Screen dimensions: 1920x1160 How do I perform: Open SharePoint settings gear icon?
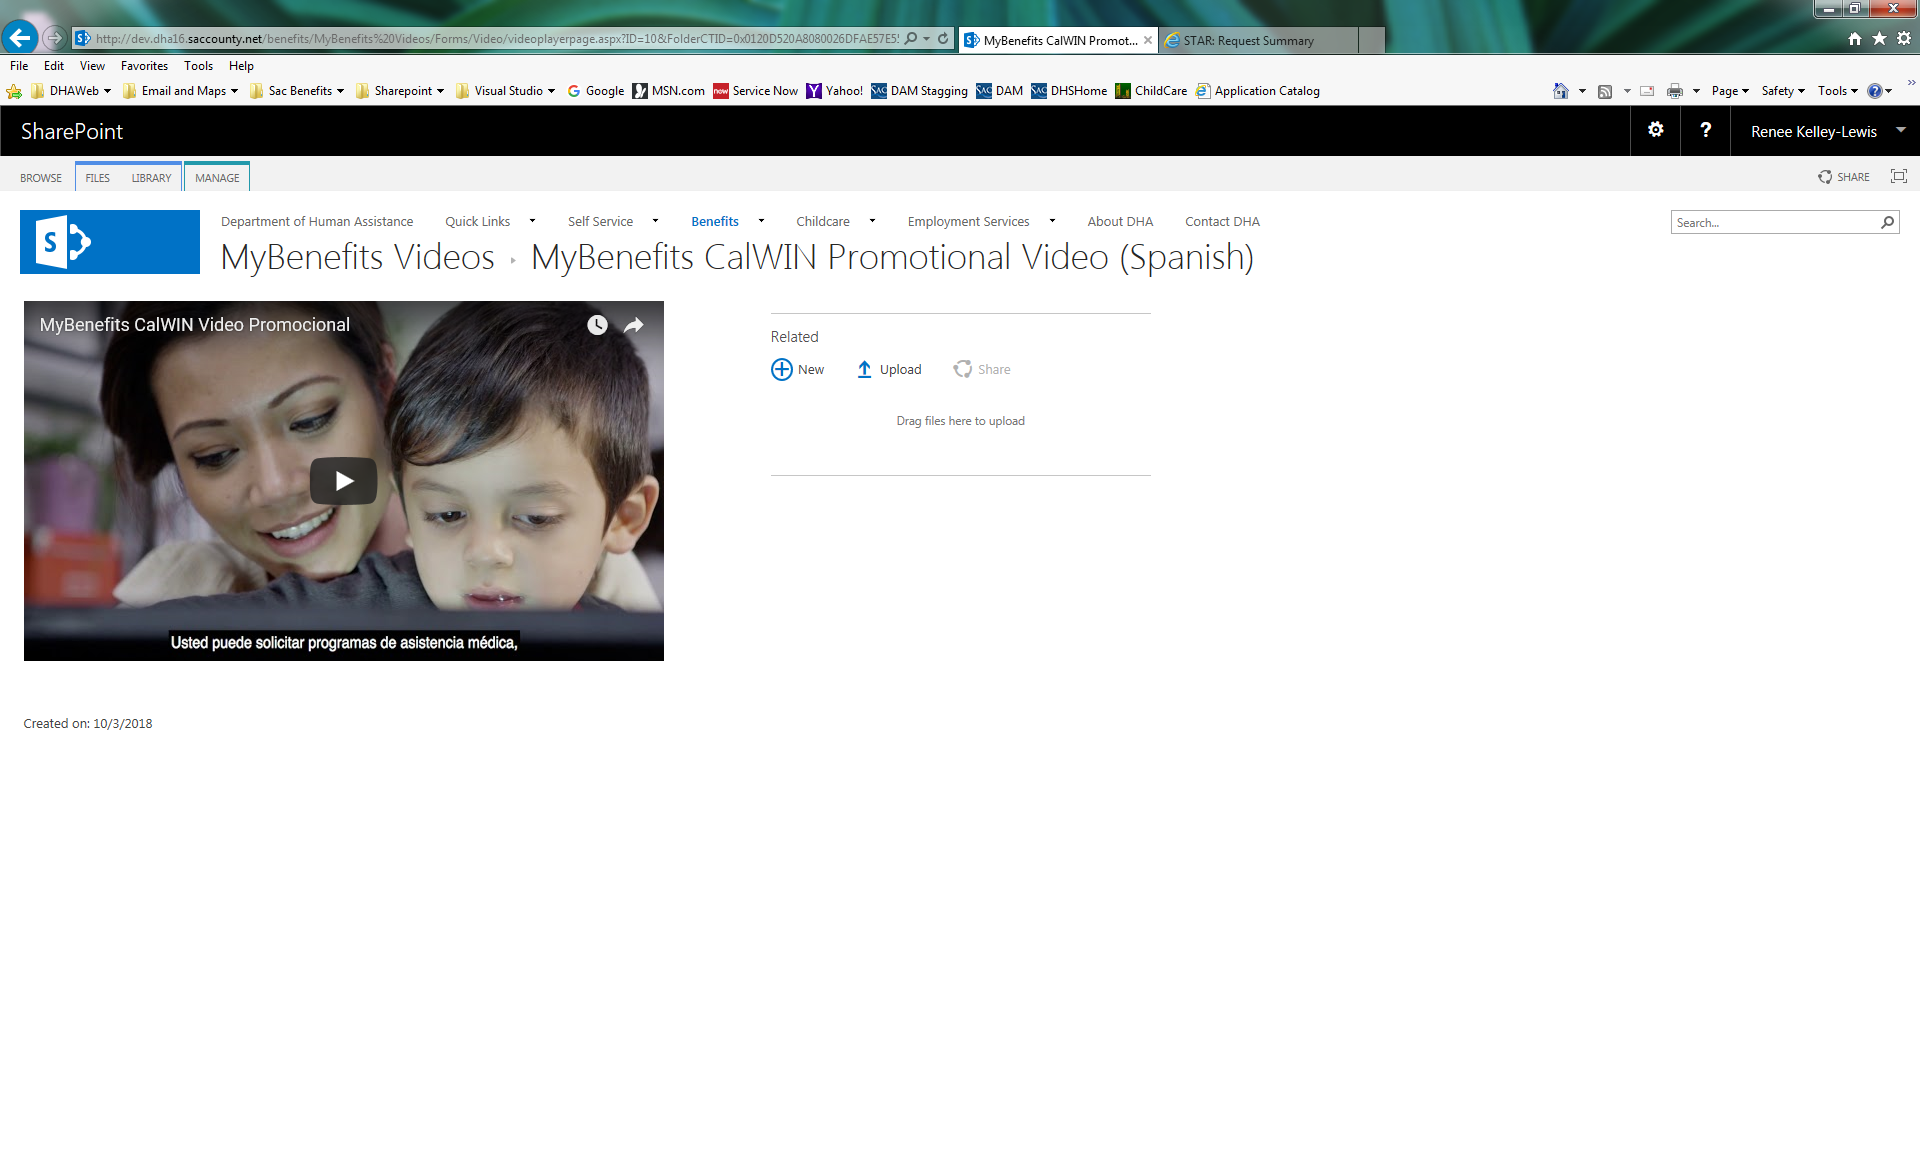[1656, 130]
